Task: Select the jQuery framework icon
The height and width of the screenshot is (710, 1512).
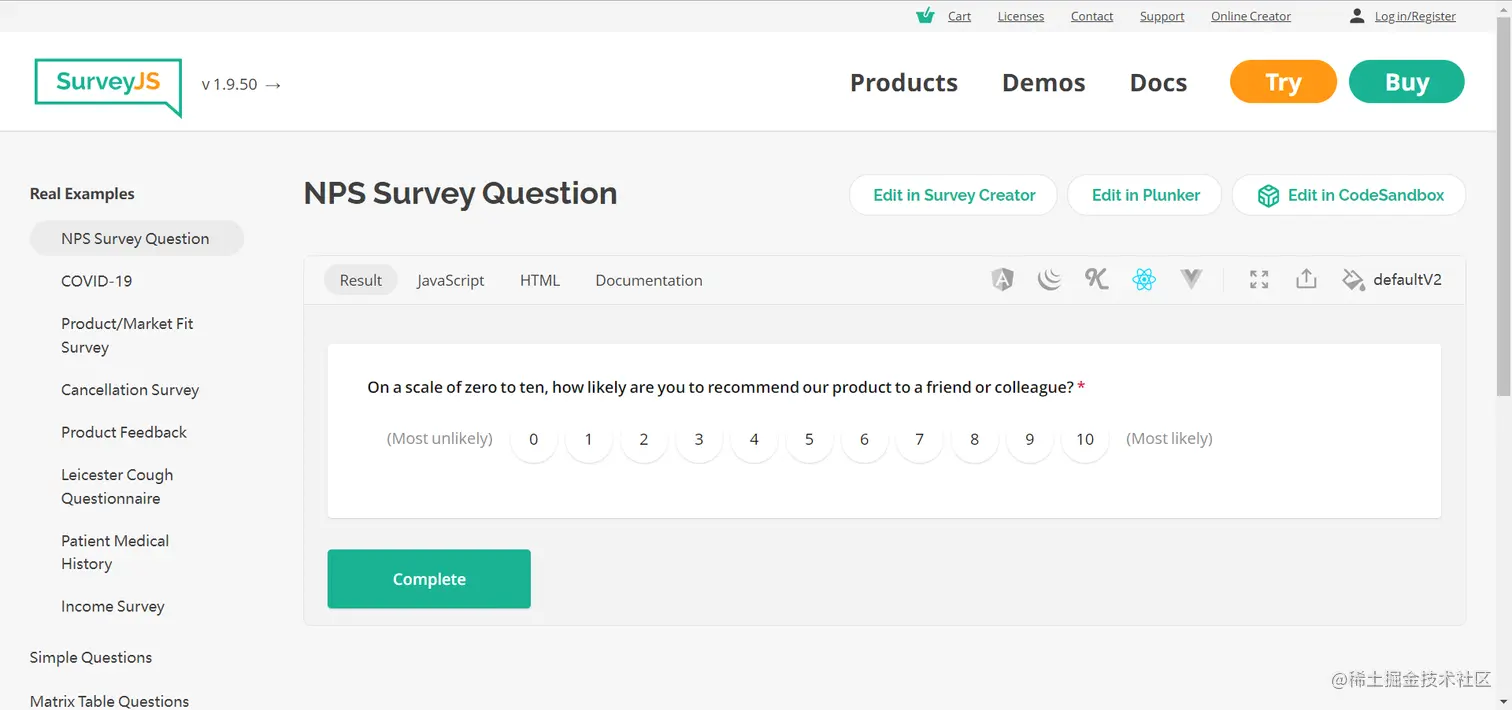Action: [1049, 280]
